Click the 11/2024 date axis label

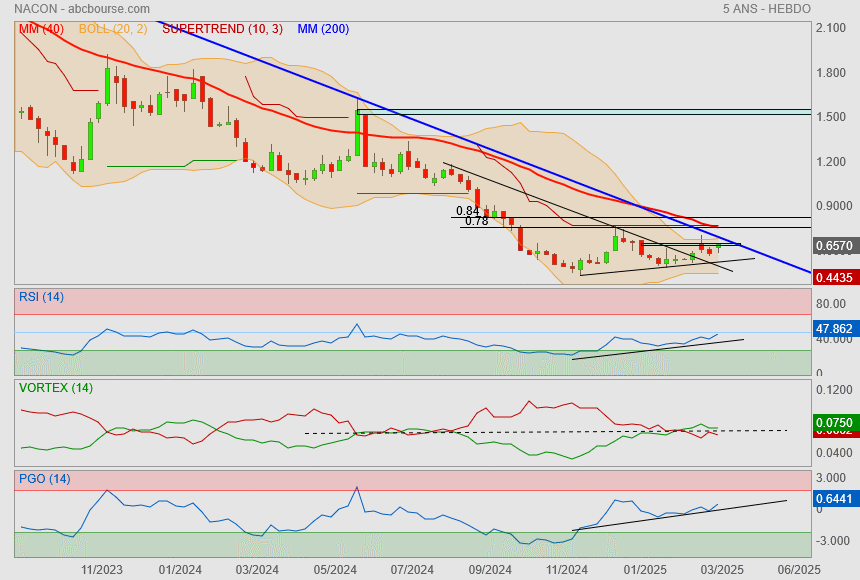pyautogui.click(x=567, y=570)
